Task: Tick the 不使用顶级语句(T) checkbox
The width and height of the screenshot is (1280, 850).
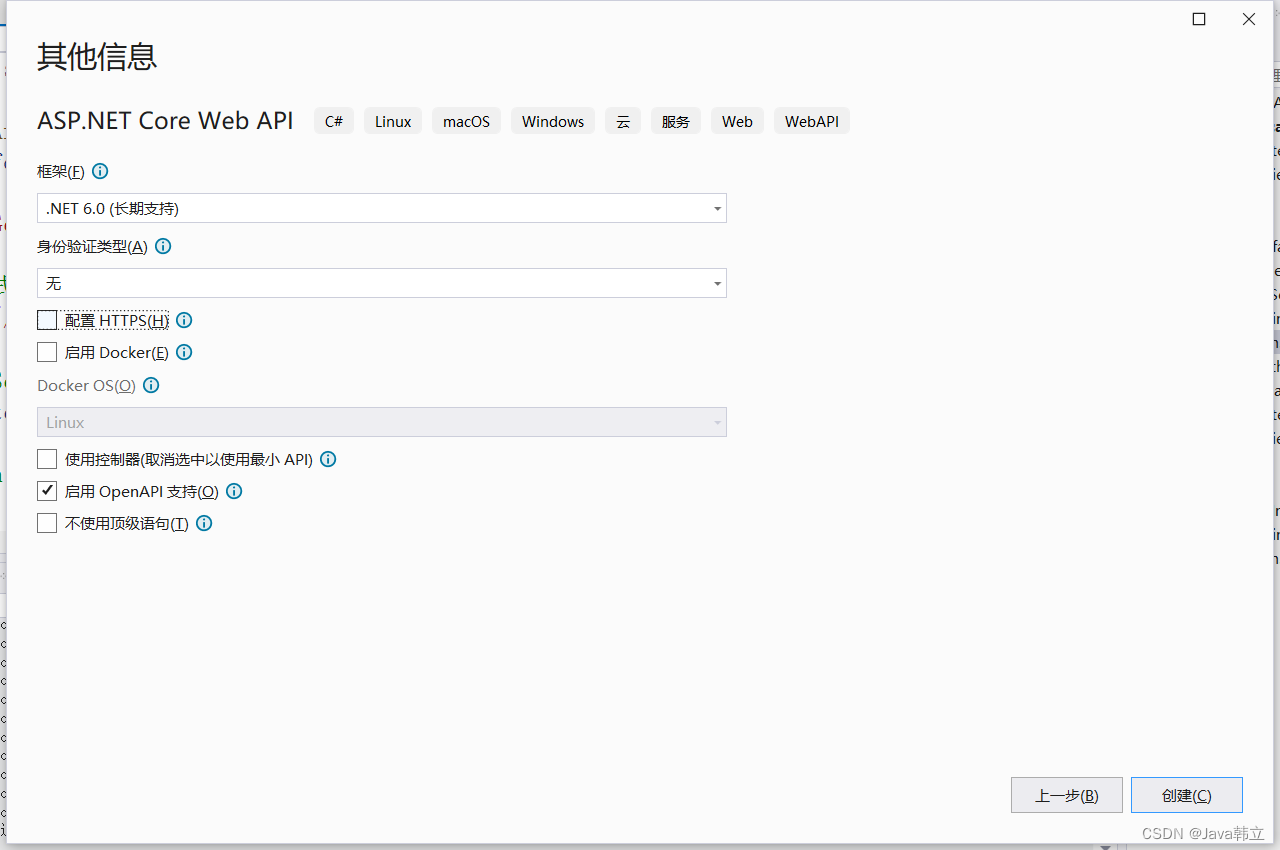Action: point(47,523)
